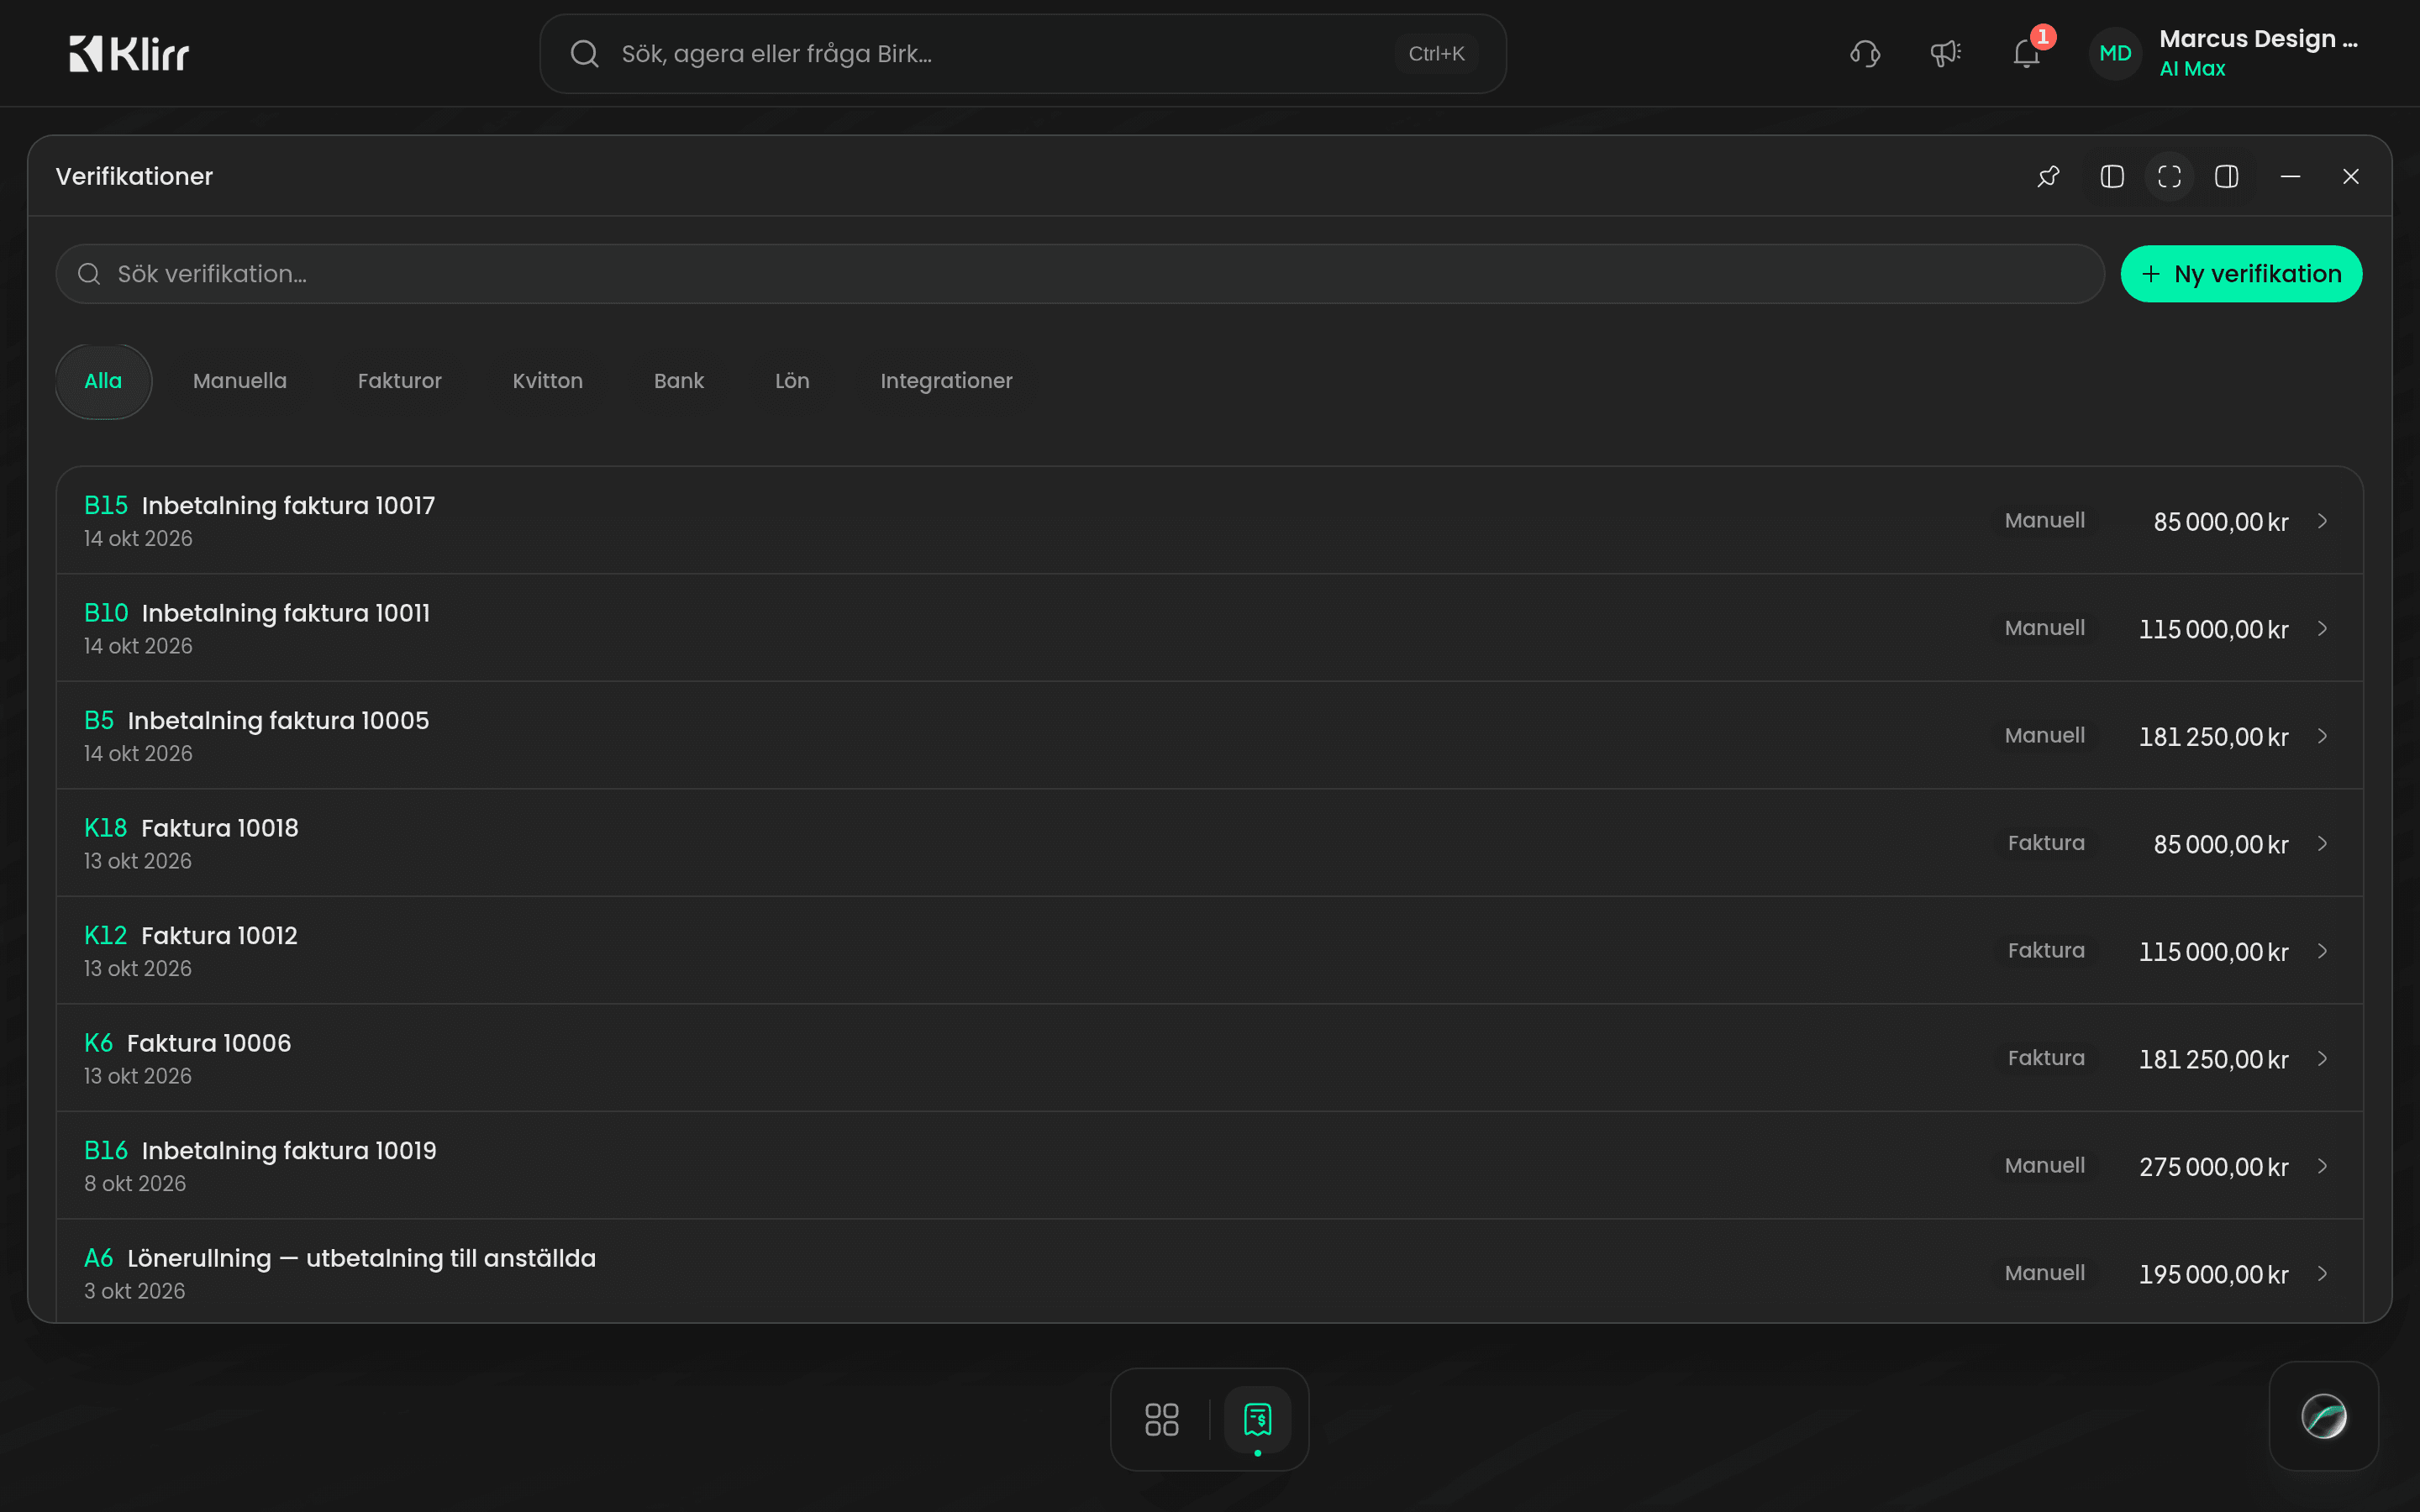Focus the global search field
This screenshot has height=1512, width=2420.
pyautogui.click(x=1022, y=54)
